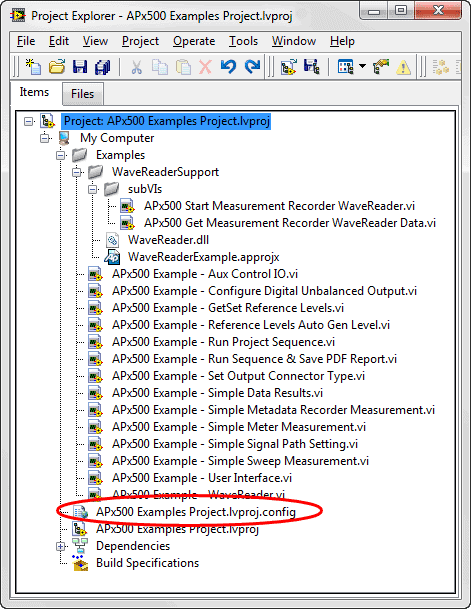Collapse the Examples folder node
Screen dimensions: 471x609
pyautogui.click(x=61, y=155)
